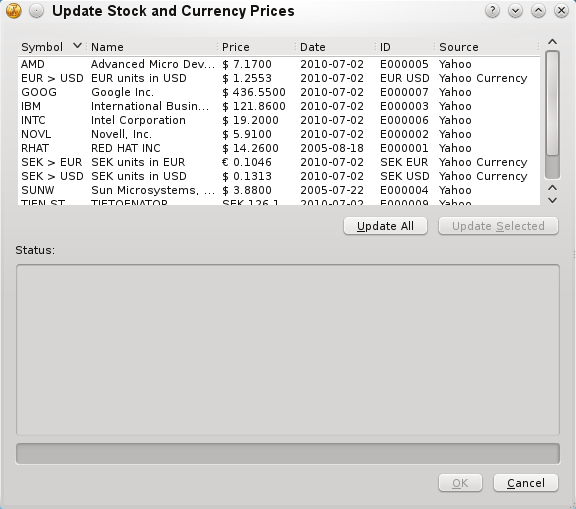This screenshot has width=576, height=509.
Task: Click inside the empty Status text area
Action: click(288, 350)
